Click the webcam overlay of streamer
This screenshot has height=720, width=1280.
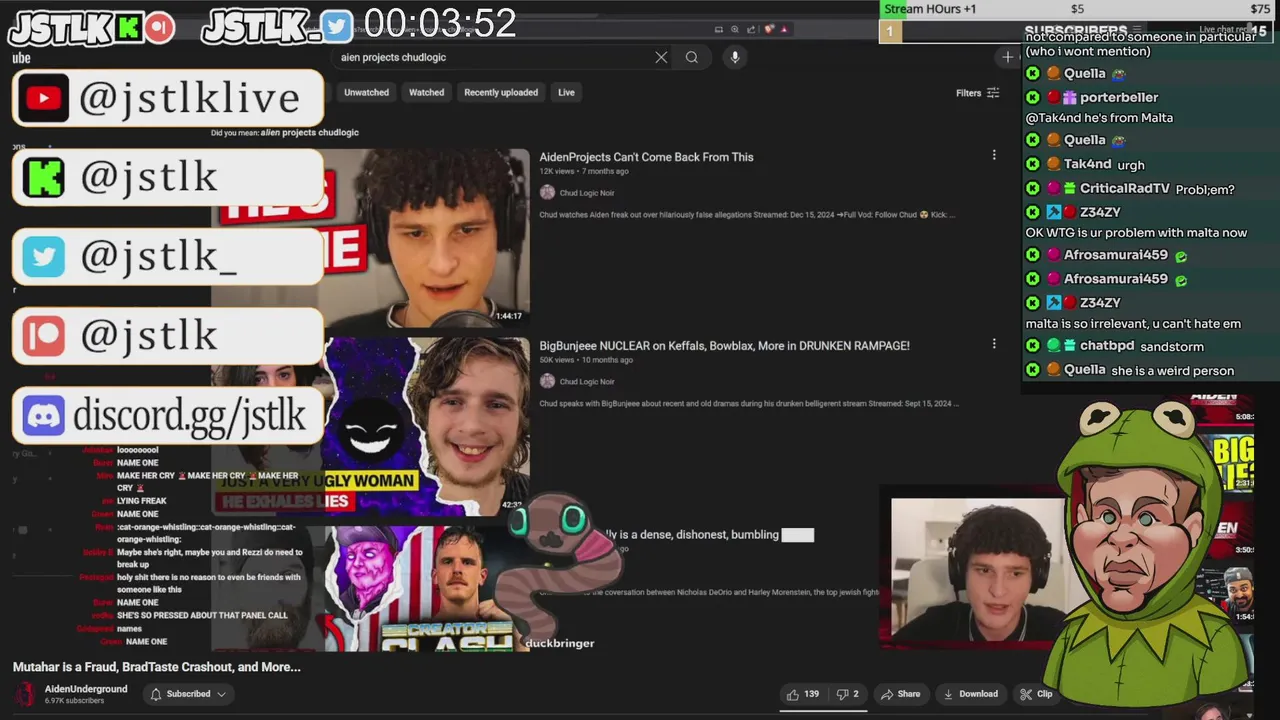coord(978,570)
